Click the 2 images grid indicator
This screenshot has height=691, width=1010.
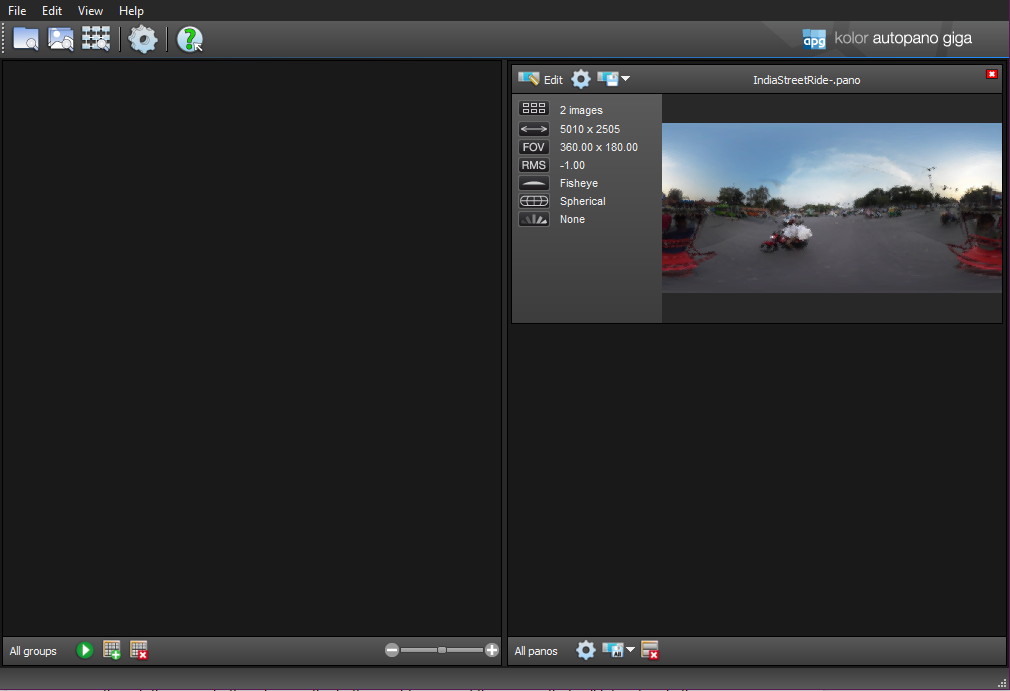pyautogui.click(x=533, y=108)
